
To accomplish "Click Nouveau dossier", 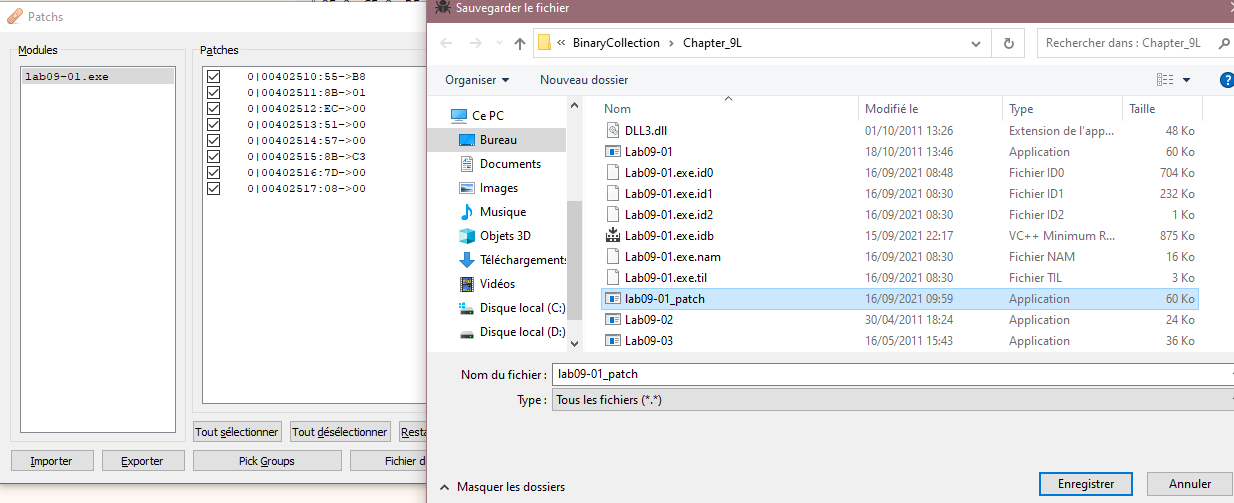I will pyautogui.click(x=584, y=80).
